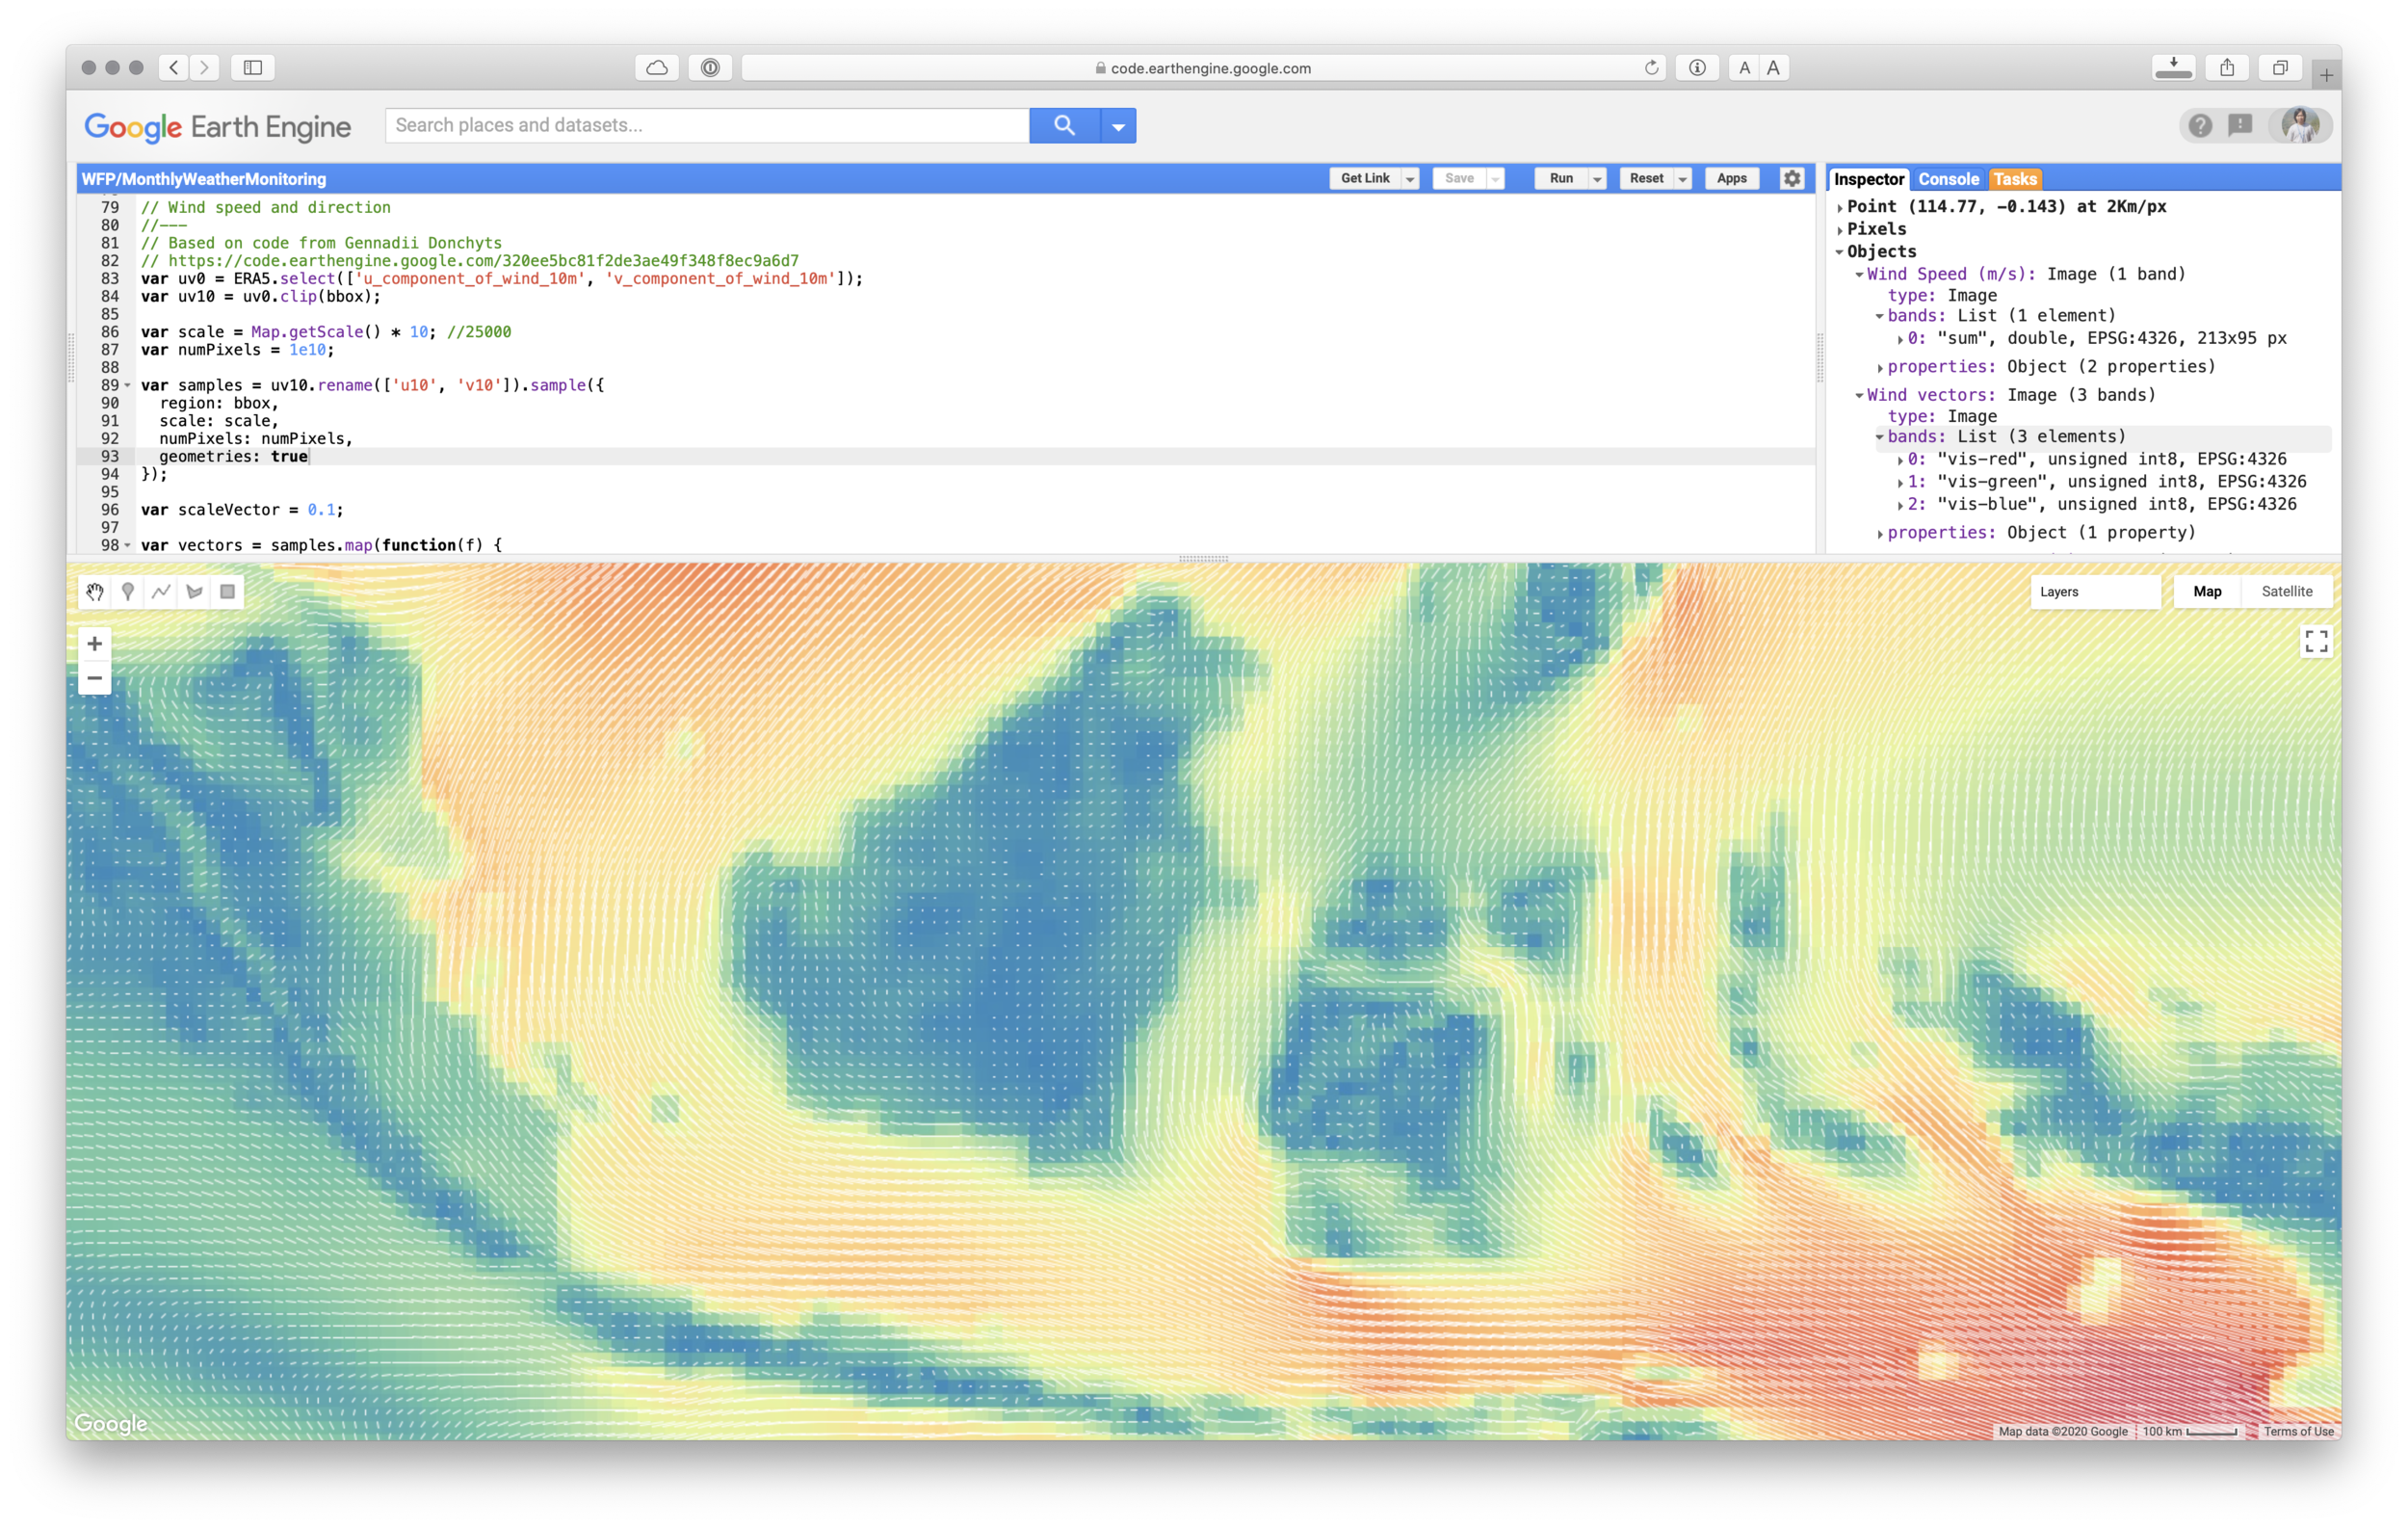This screenshot has height=1528, width=2408.
Task: Zoom in on the map
Action: [x=95, y=644]
